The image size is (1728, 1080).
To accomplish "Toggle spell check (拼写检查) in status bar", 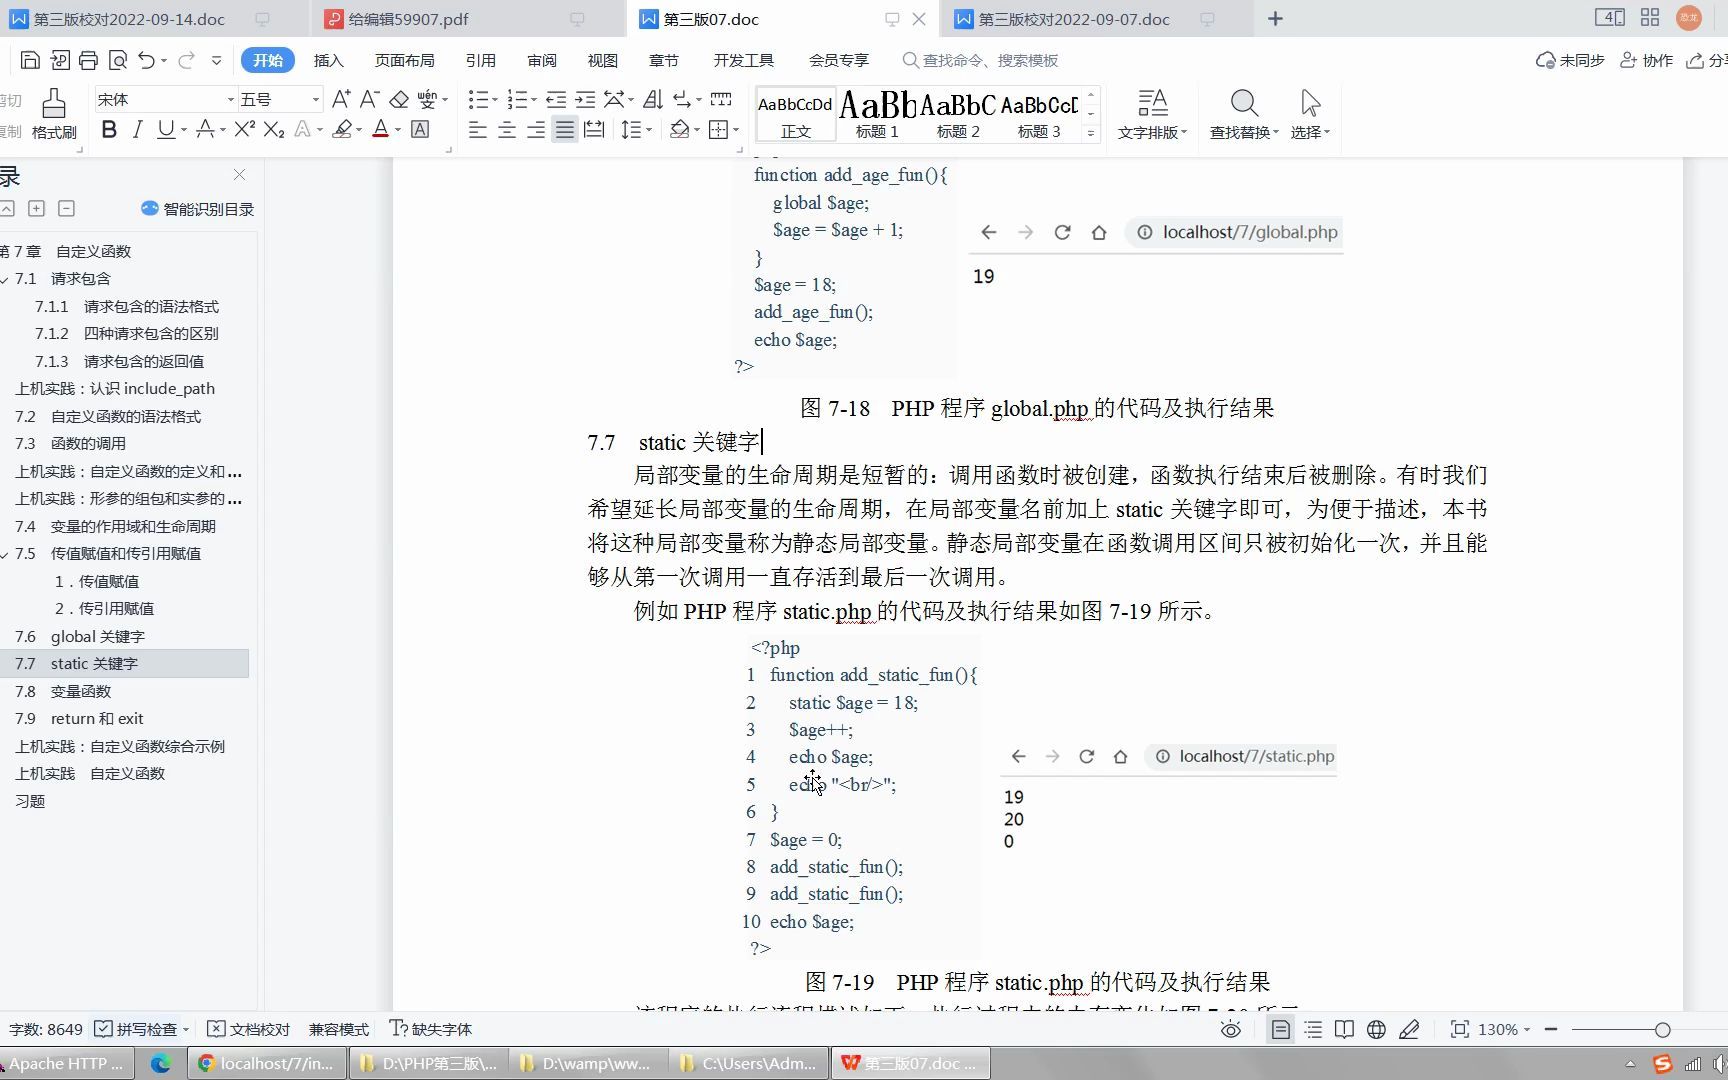I will 137,1029.
